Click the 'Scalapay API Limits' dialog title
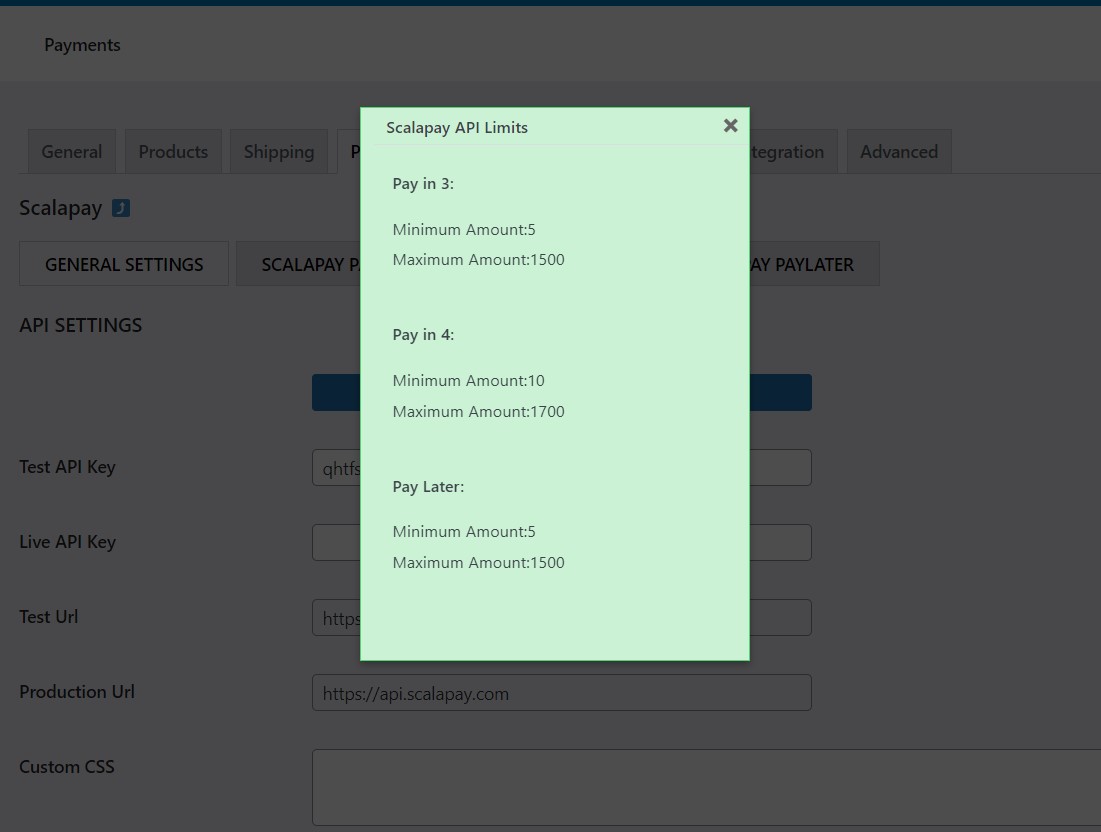Screen dimensions: 1101x832 coord(457,128)
